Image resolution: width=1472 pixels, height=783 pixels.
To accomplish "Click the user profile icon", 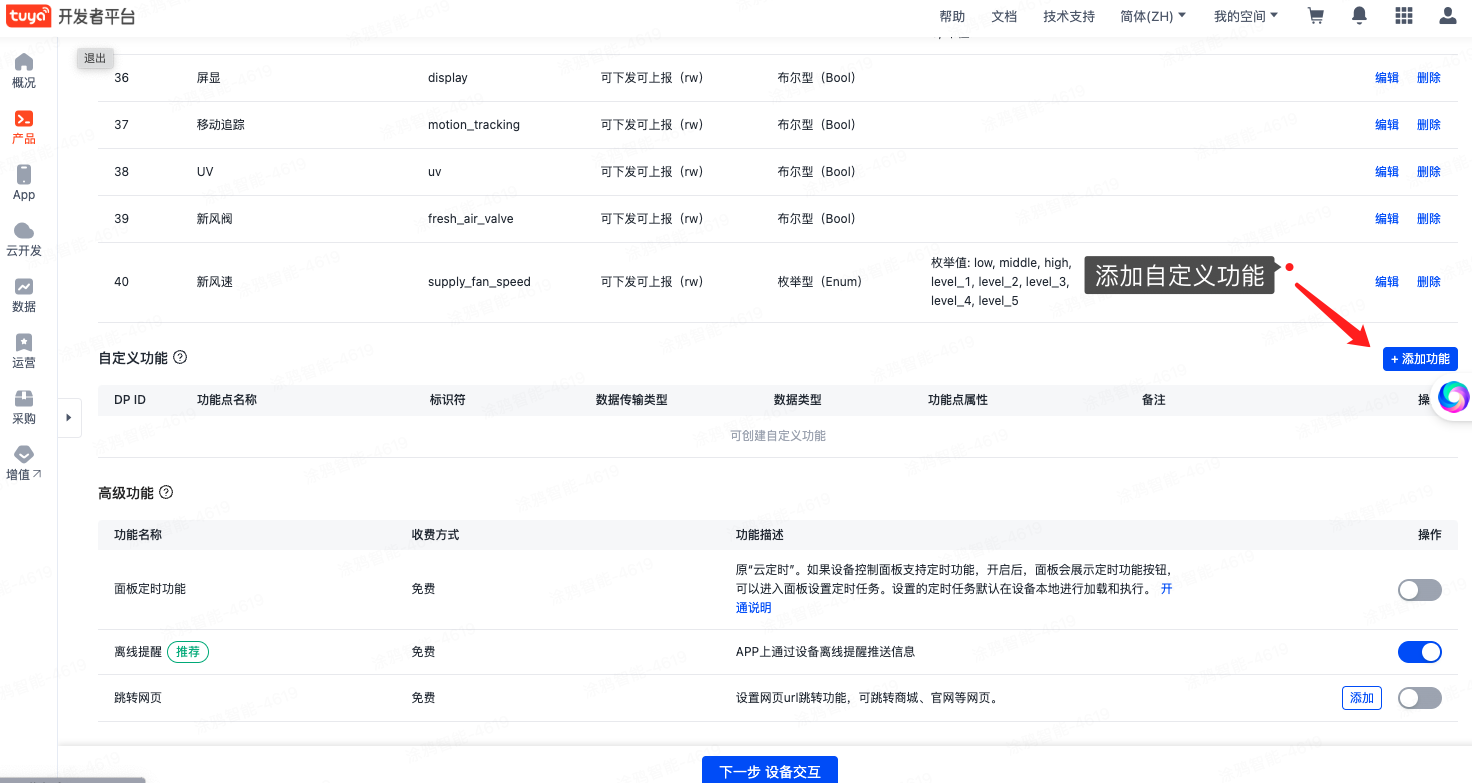I will 1447,16.
